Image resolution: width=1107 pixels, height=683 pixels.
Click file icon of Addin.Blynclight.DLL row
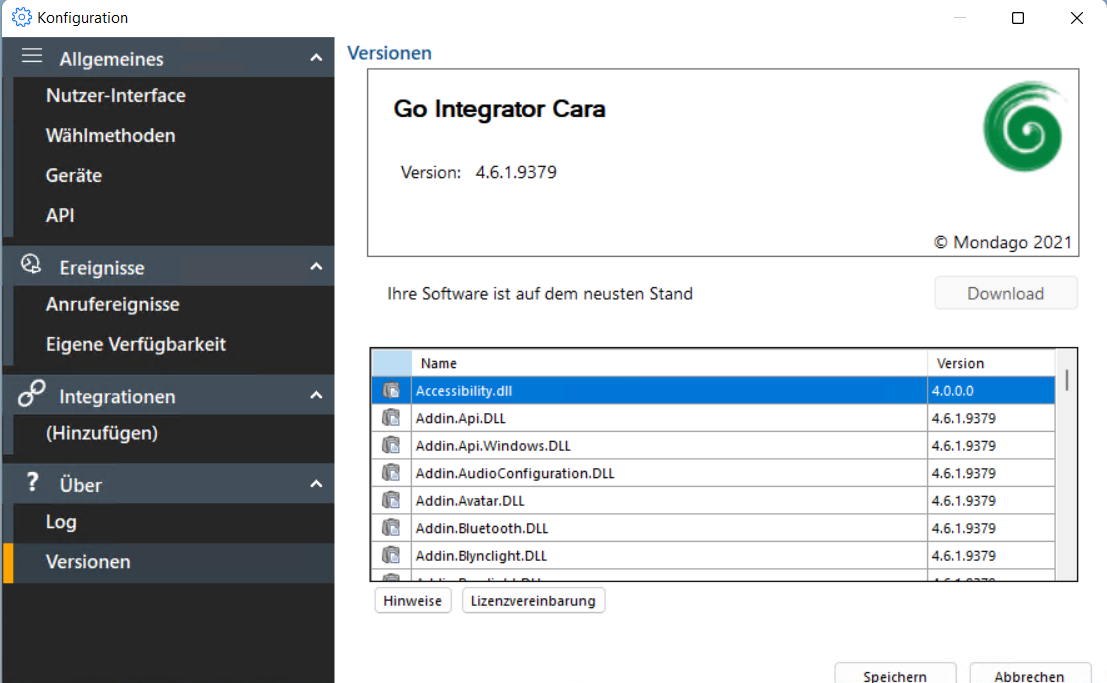[391, 555]
